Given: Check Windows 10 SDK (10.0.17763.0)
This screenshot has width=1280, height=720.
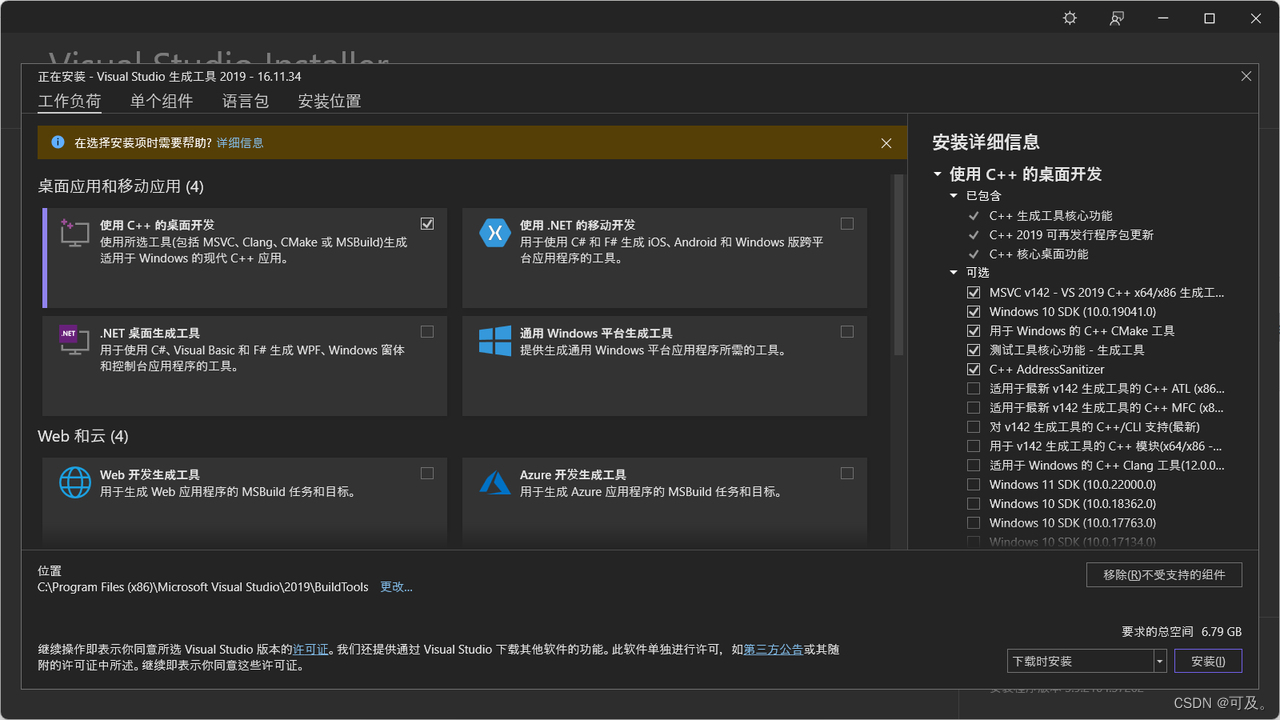Looking at the screenshot, I should click(974, 523).
